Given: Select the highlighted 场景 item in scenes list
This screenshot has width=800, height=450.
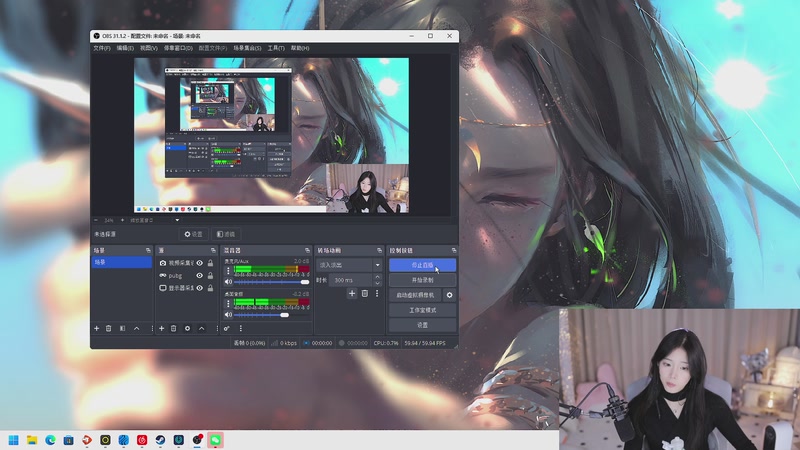Looking at the screenshot, I should (121, 262).
